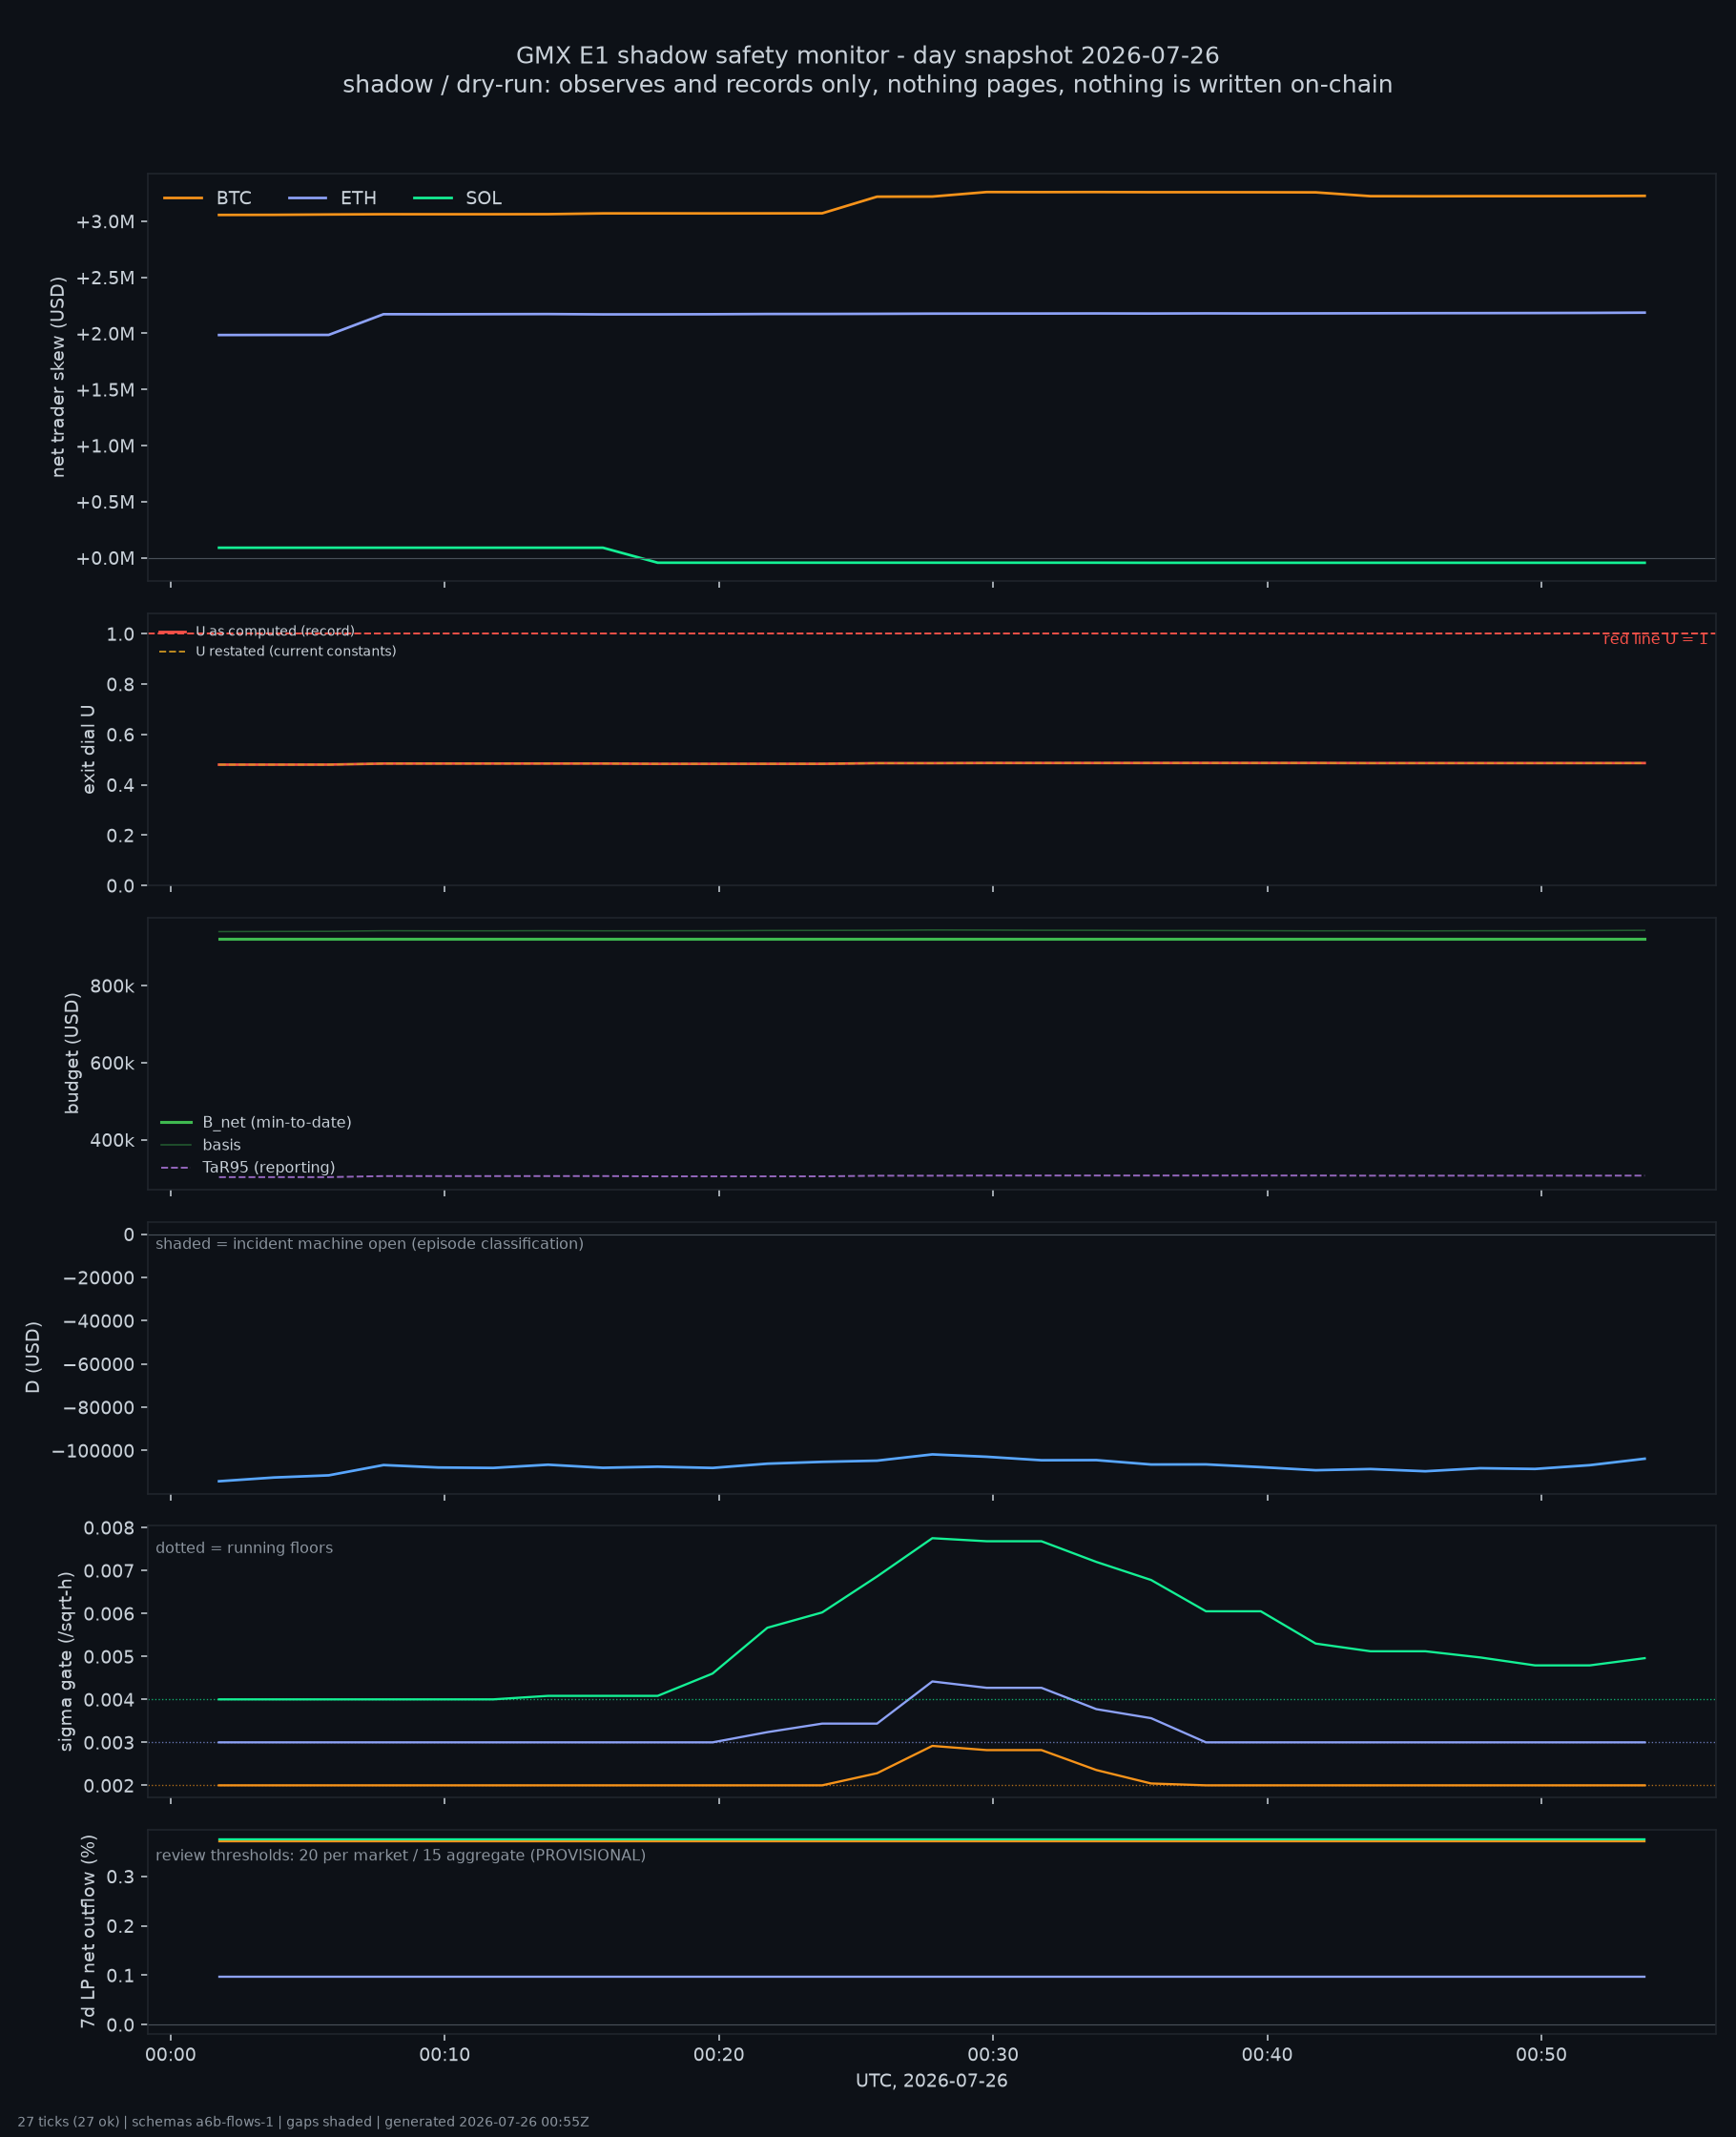Click the orange BTC legend line swatch
The width and height of the screenshot is (1736, 2137).
[x=183, y=198]
